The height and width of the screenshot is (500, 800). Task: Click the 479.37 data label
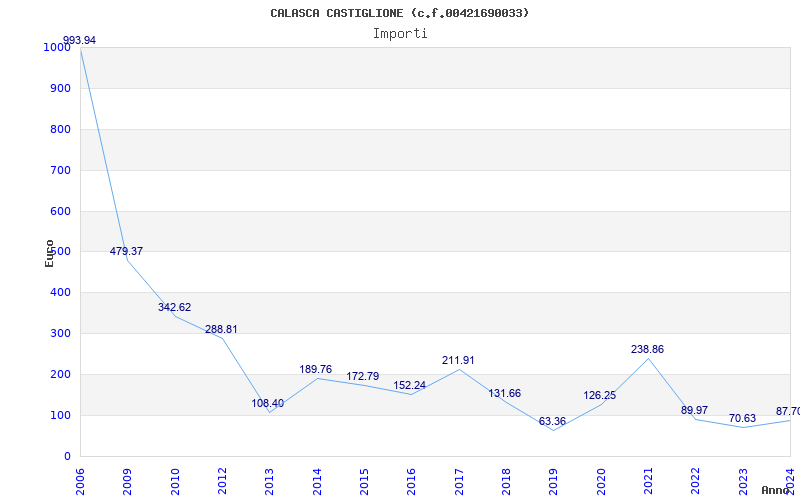pos(126,251)
